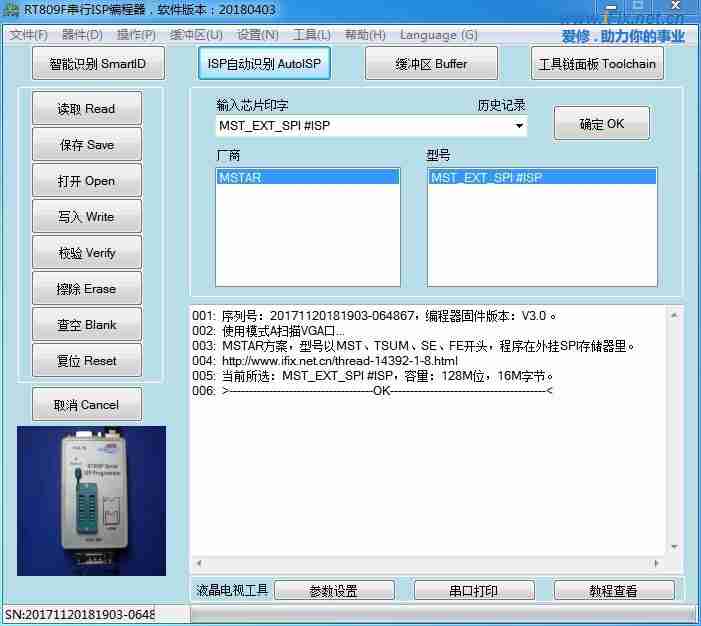Click the 擦除 Erase button
This screenshot has width=701, height=626.
87,289
